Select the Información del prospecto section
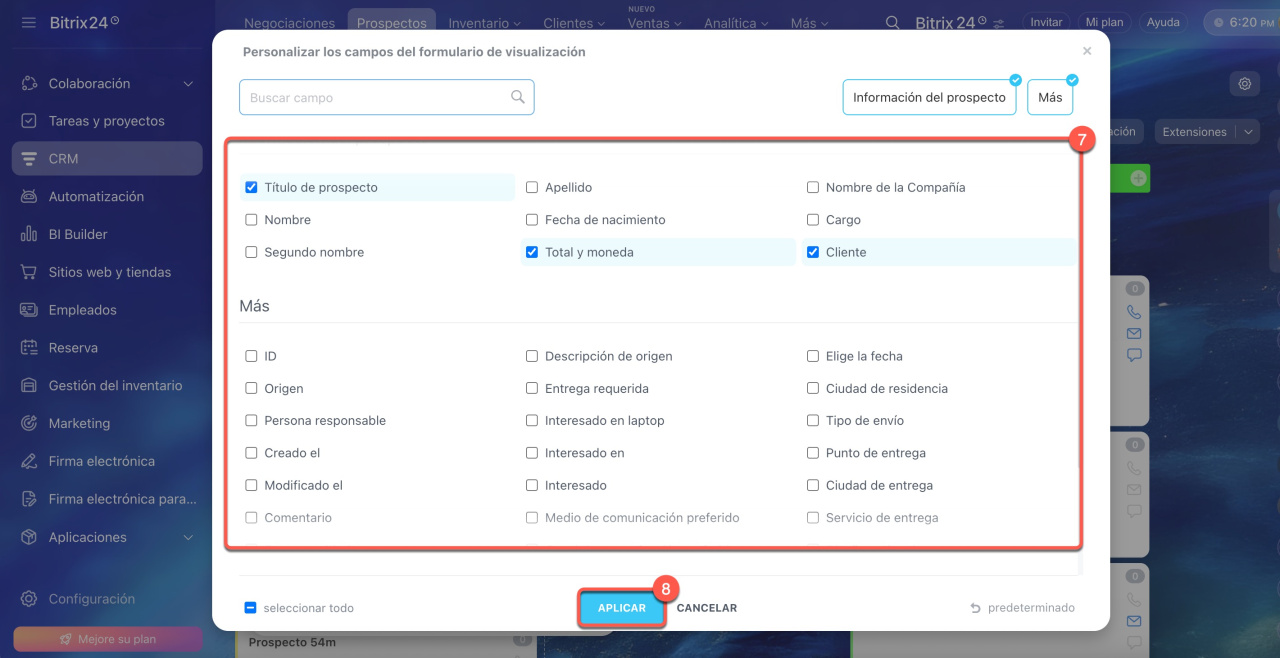1280x658 pixels. (x=929, y=98)
